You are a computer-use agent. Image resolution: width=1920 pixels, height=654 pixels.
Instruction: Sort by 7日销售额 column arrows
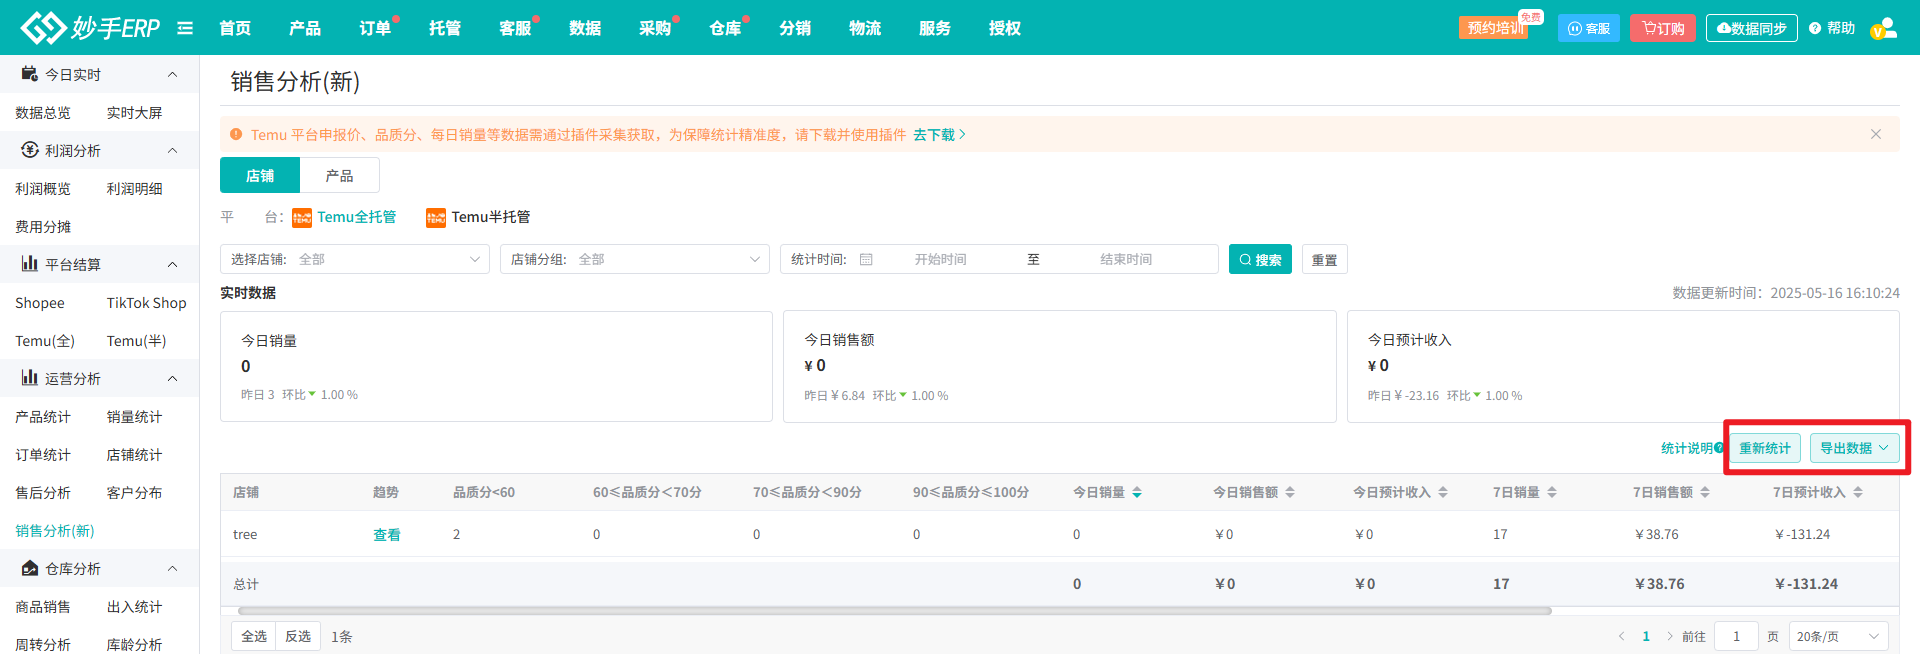1705,492
